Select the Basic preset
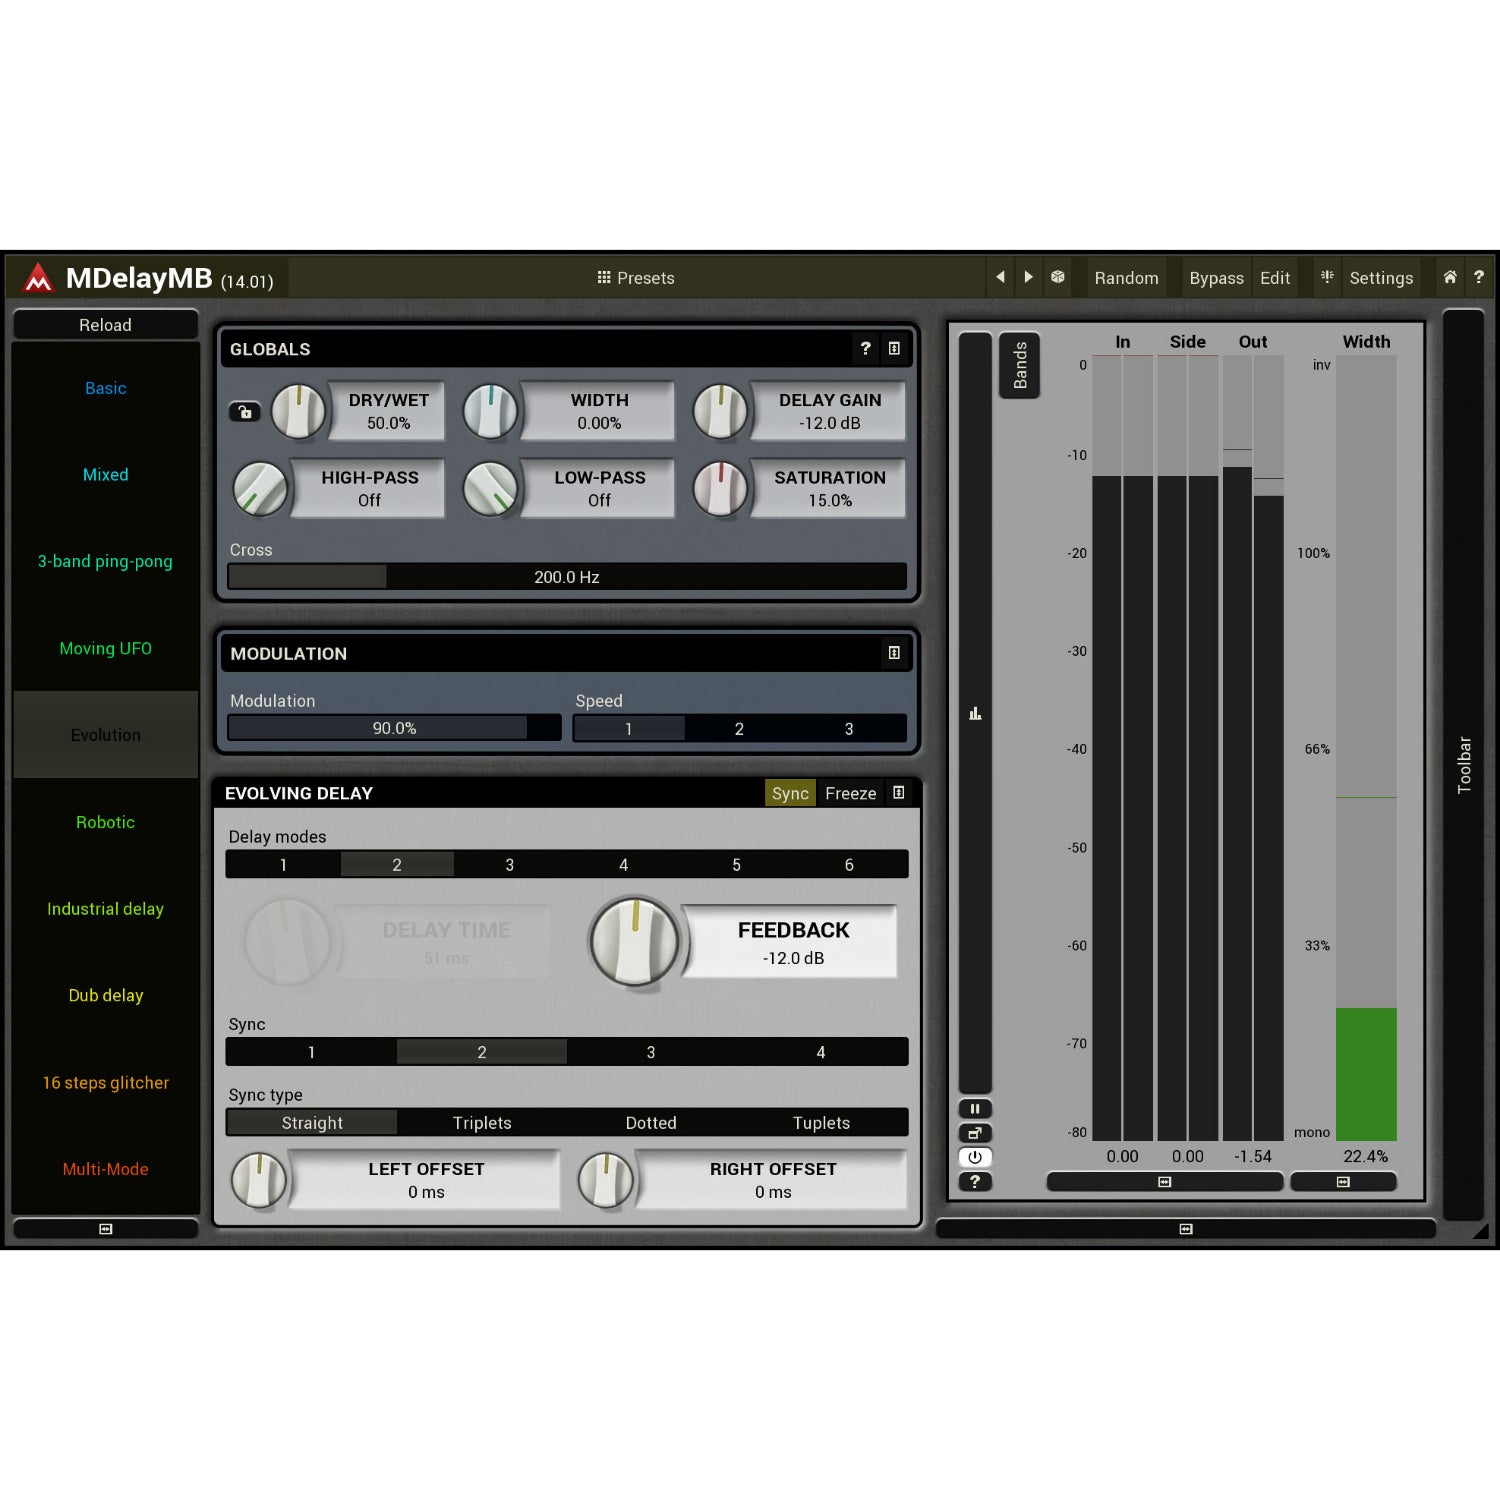 [106, 388]
